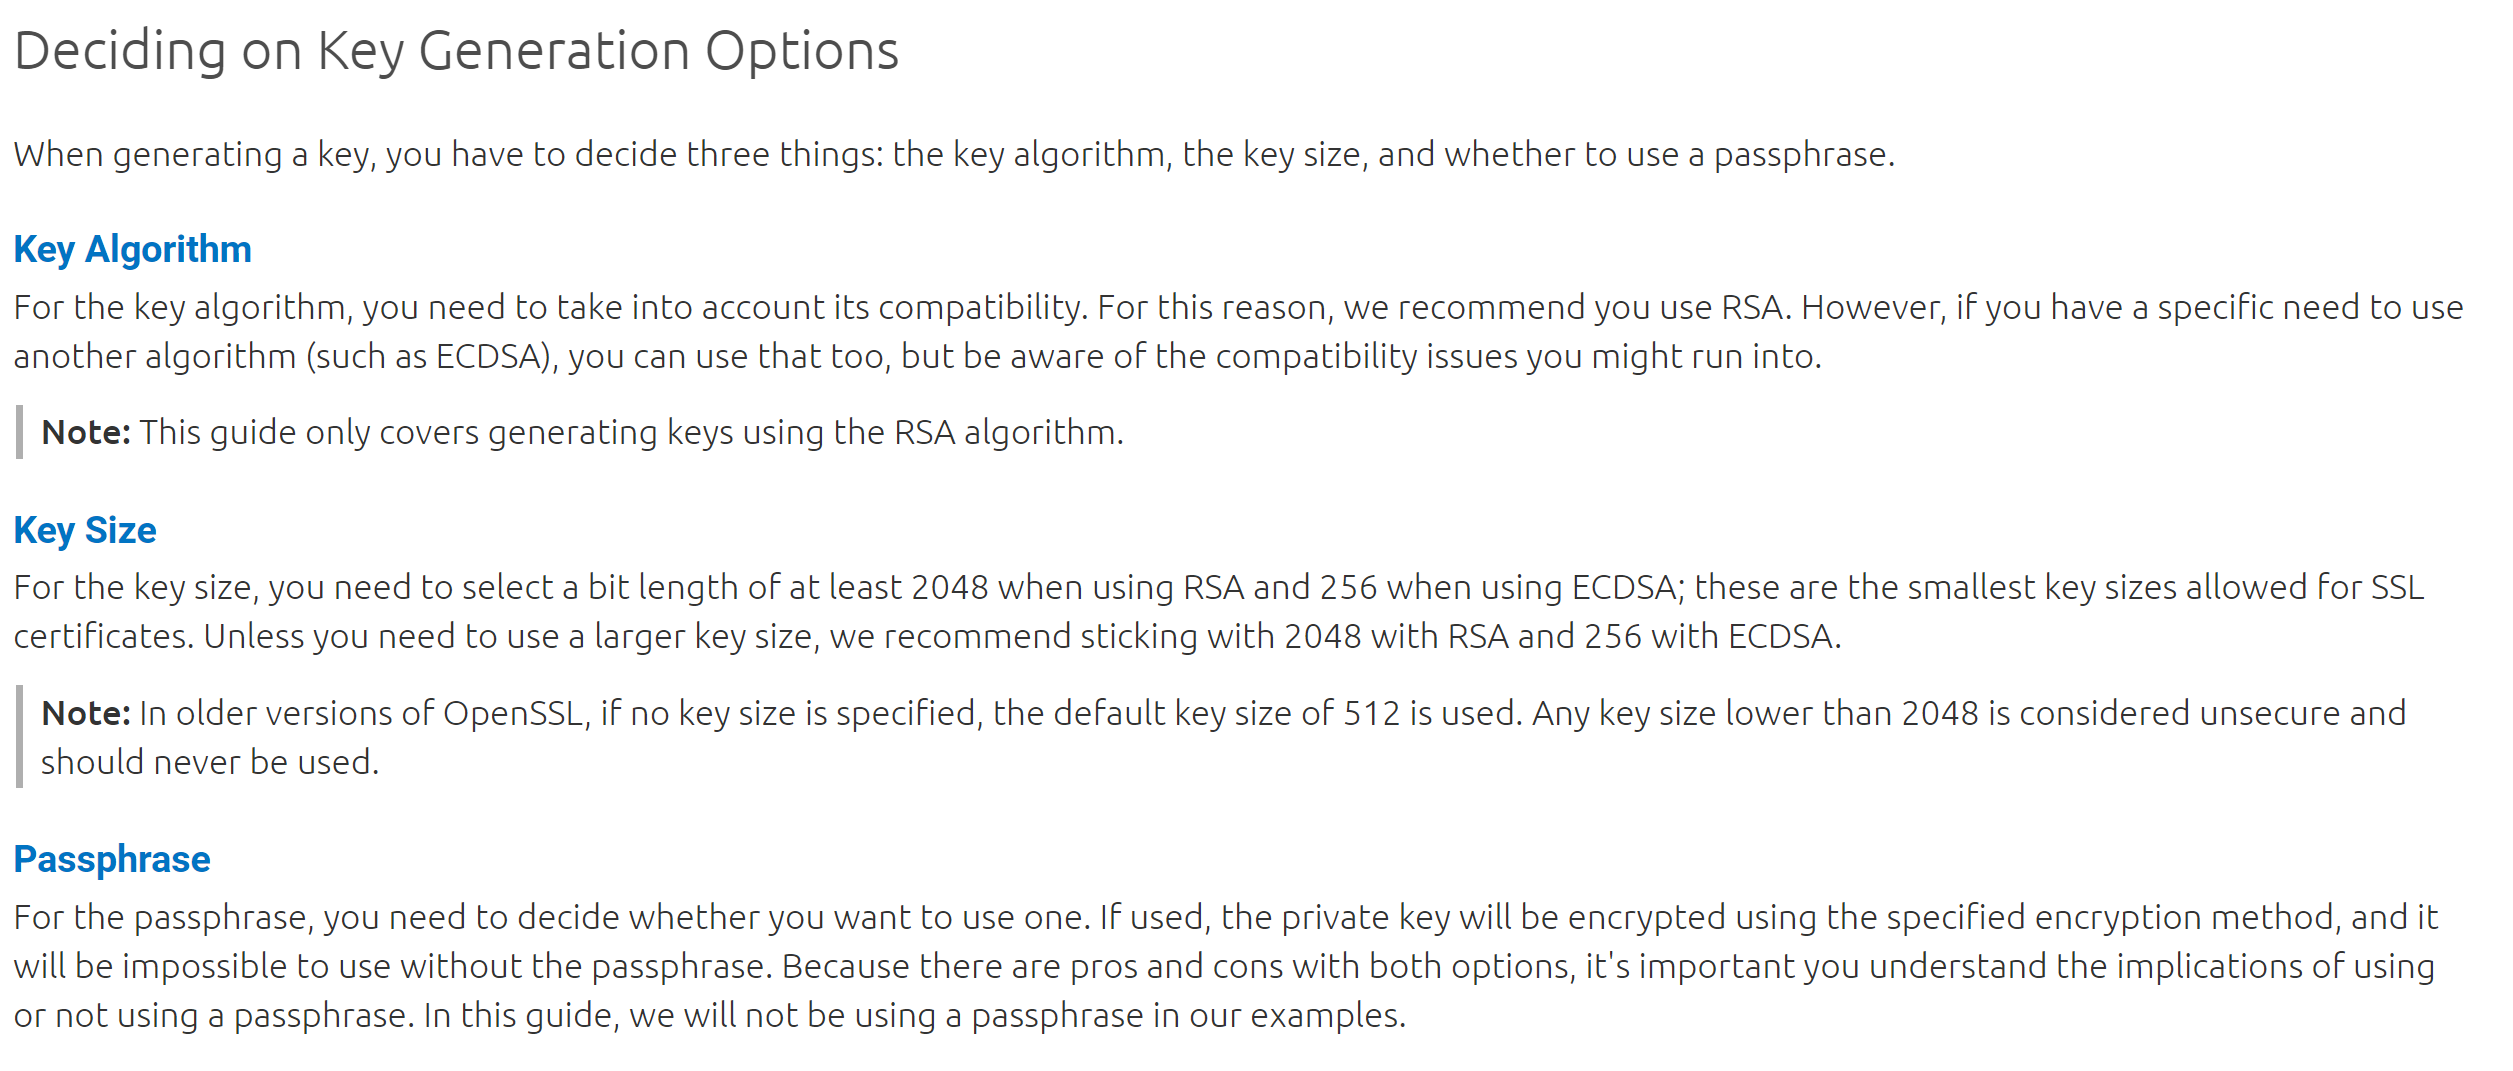Click the sentence starting 'For the passphrase'
This screenshot has height=1071, width=2513.
(552, 917)
